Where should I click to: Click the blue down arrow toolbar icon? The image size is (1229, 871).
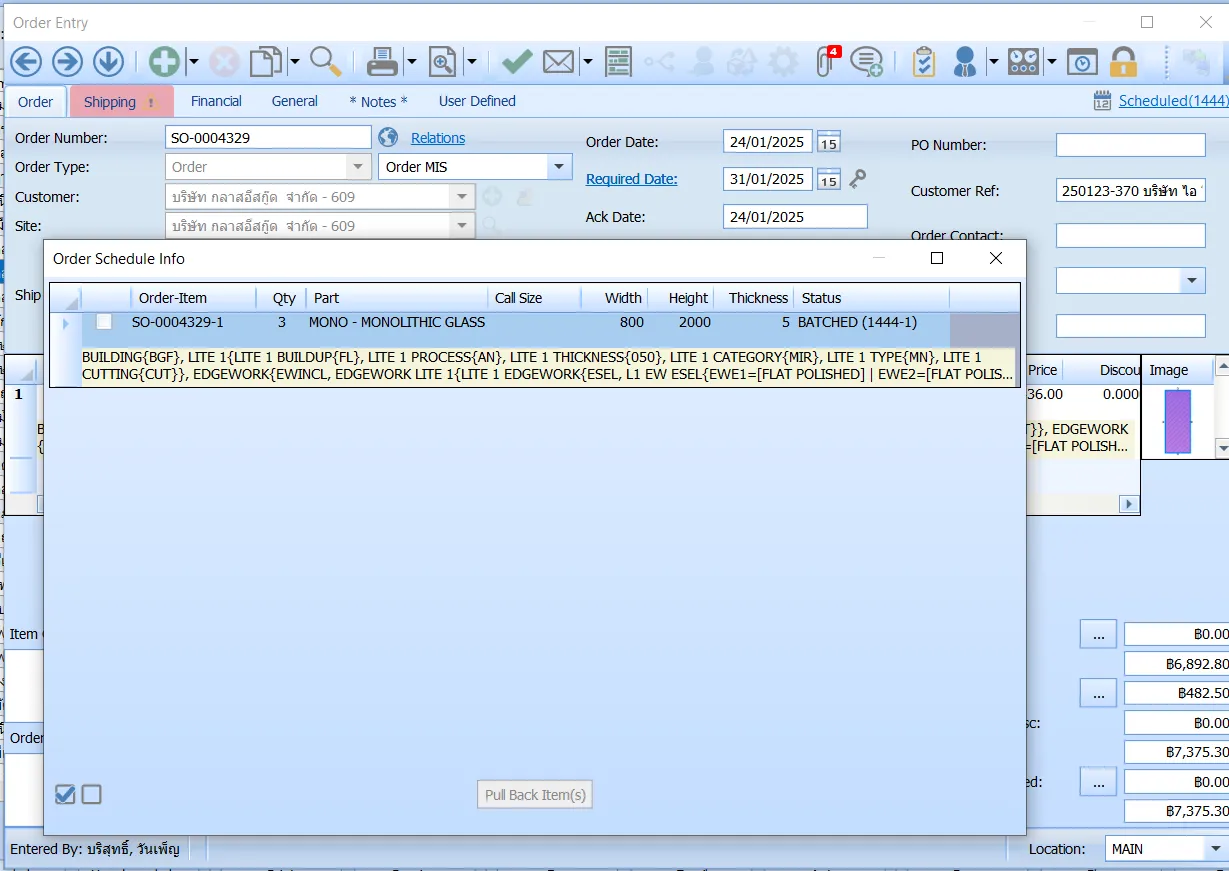108,62
